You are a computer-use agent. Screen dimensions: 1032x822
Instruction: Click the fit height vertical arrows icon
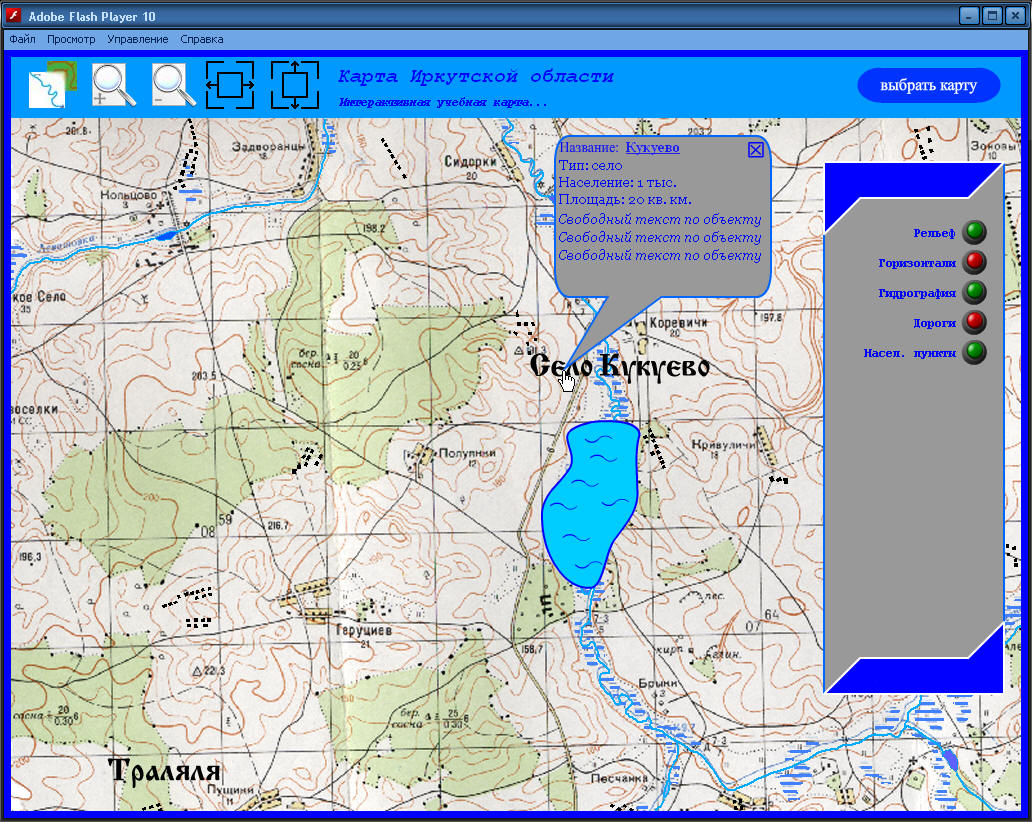295,85
